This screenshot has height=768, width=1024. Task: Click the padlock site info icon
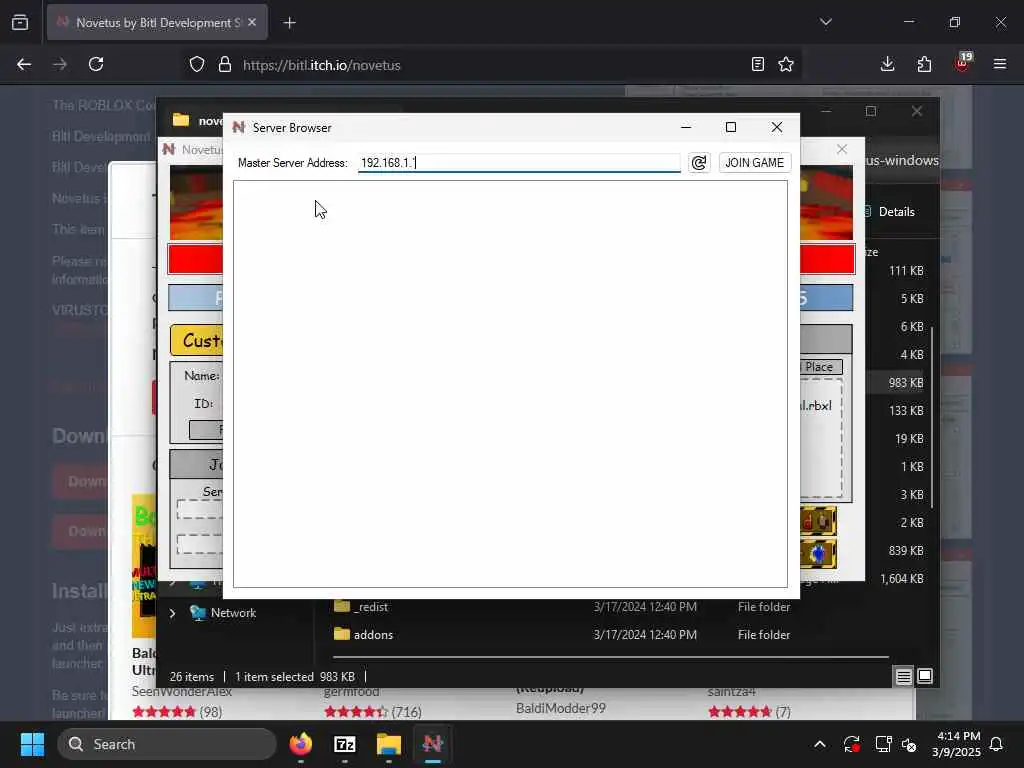coord(225,65)
